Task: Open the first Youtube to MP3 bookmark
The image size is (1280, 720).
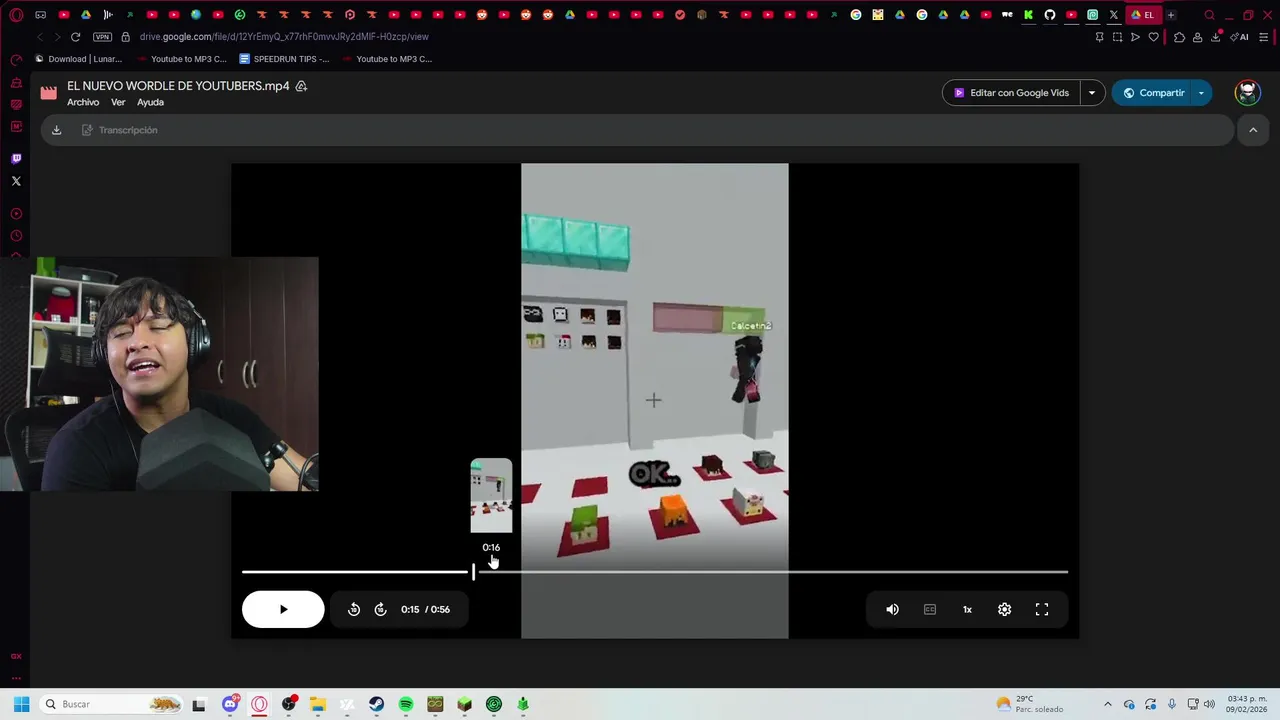Action: (x=182, y=59)
